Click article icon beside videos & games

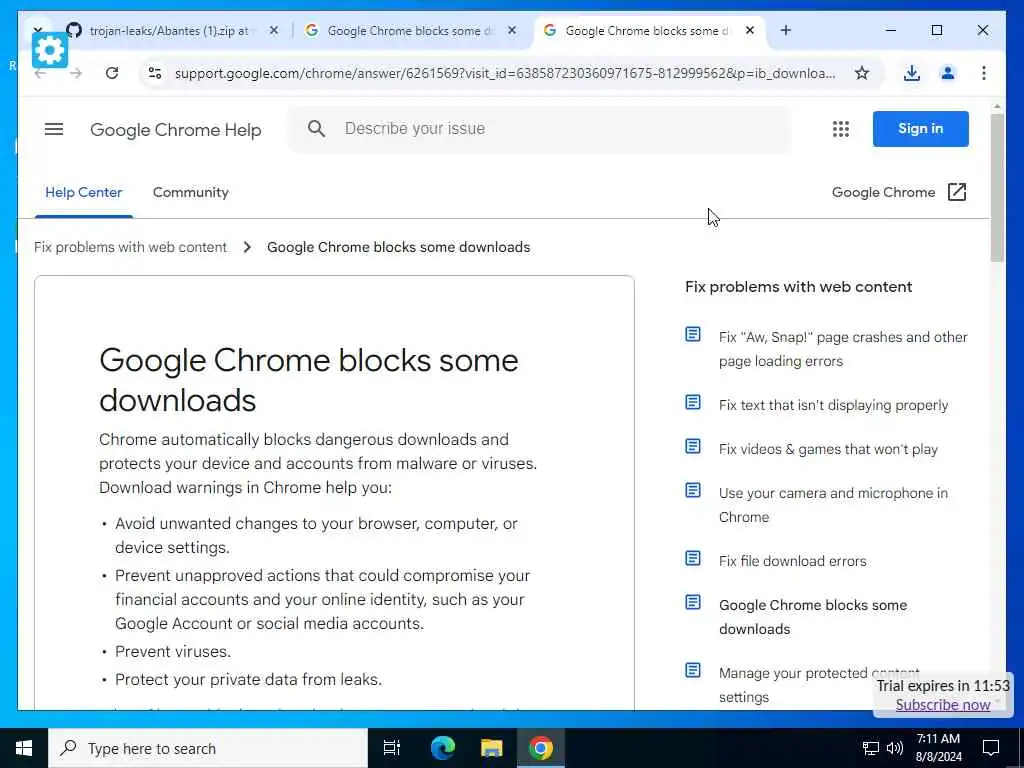click(x=693, y=447)
